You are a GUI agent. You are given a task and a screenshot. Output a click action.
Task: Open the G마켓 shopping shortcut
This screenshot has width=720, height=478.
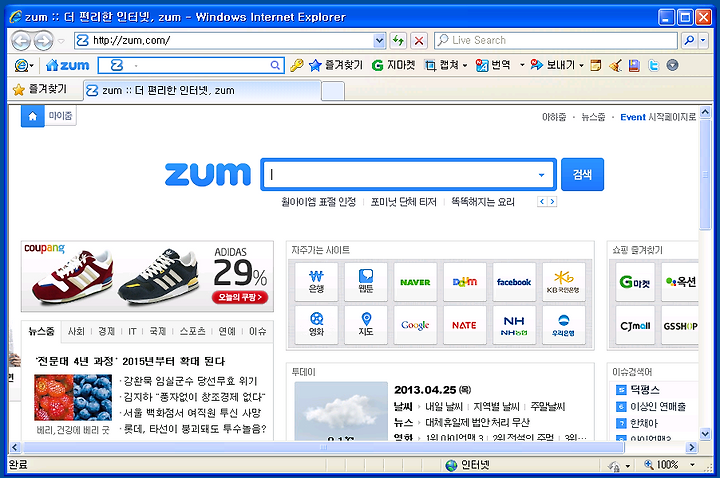pos(635,282)
